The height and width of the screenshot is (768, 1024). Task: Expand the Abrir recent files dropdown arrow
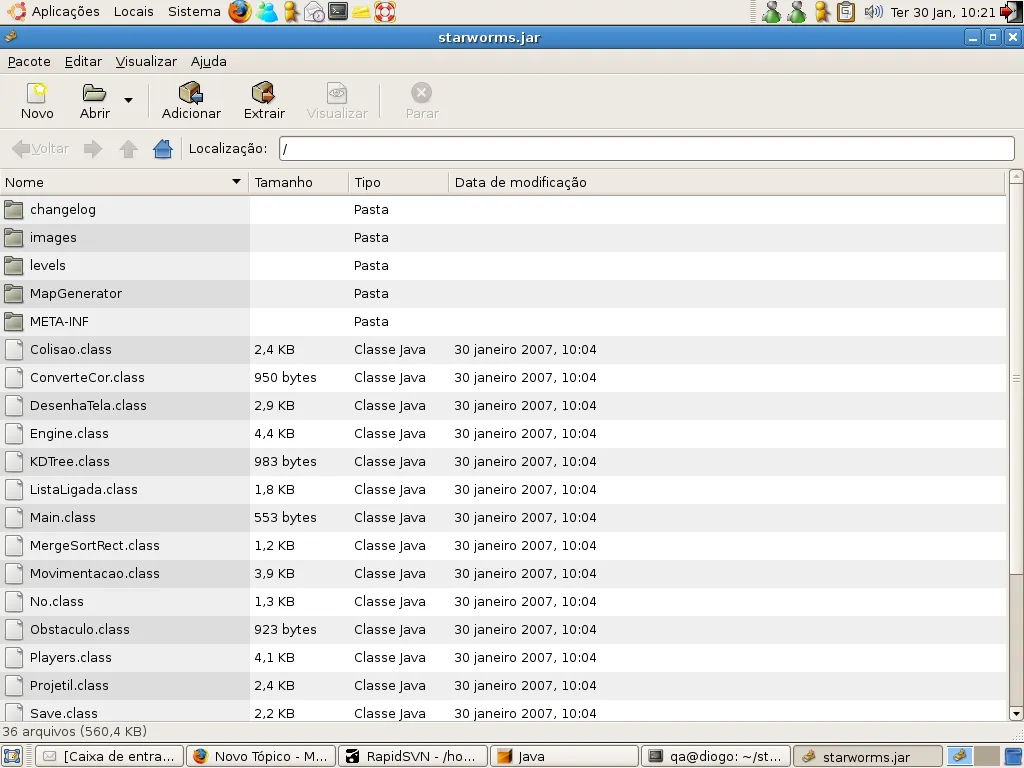(128, 99)
